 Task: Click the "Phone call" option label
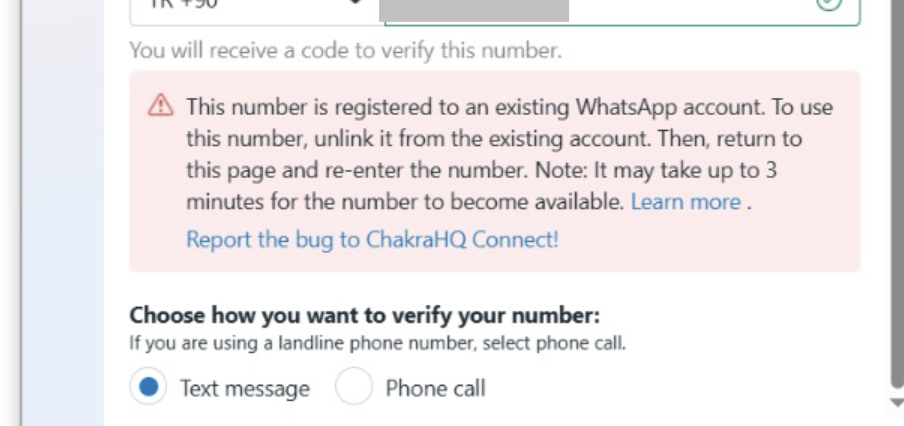(x=435, y=388)
